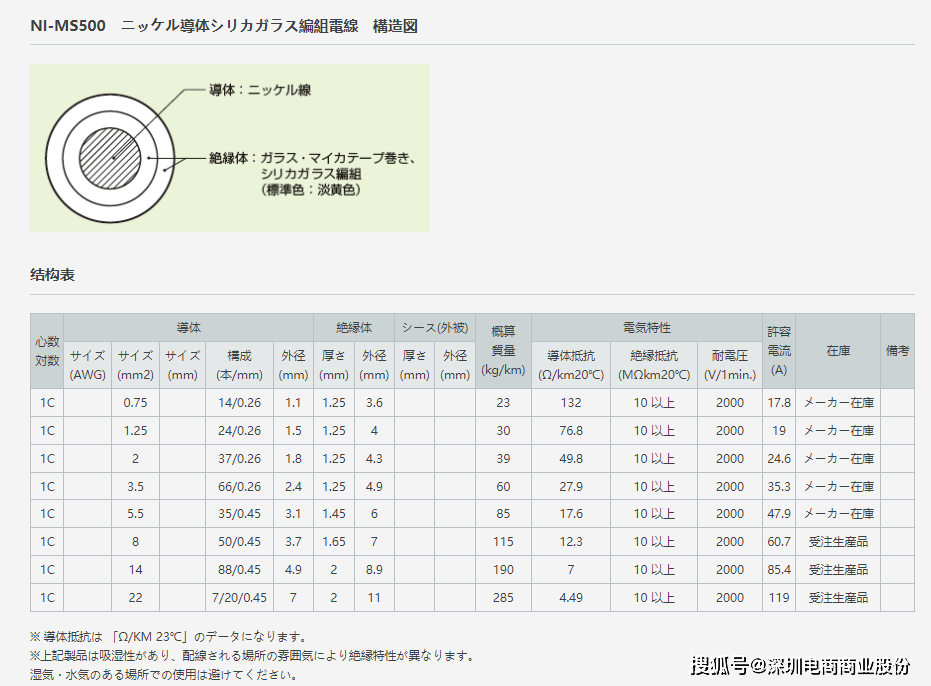Click the 絶縁体 description label in the diagram
Viewport: 931px width, 686px height.
coord(312,174)
